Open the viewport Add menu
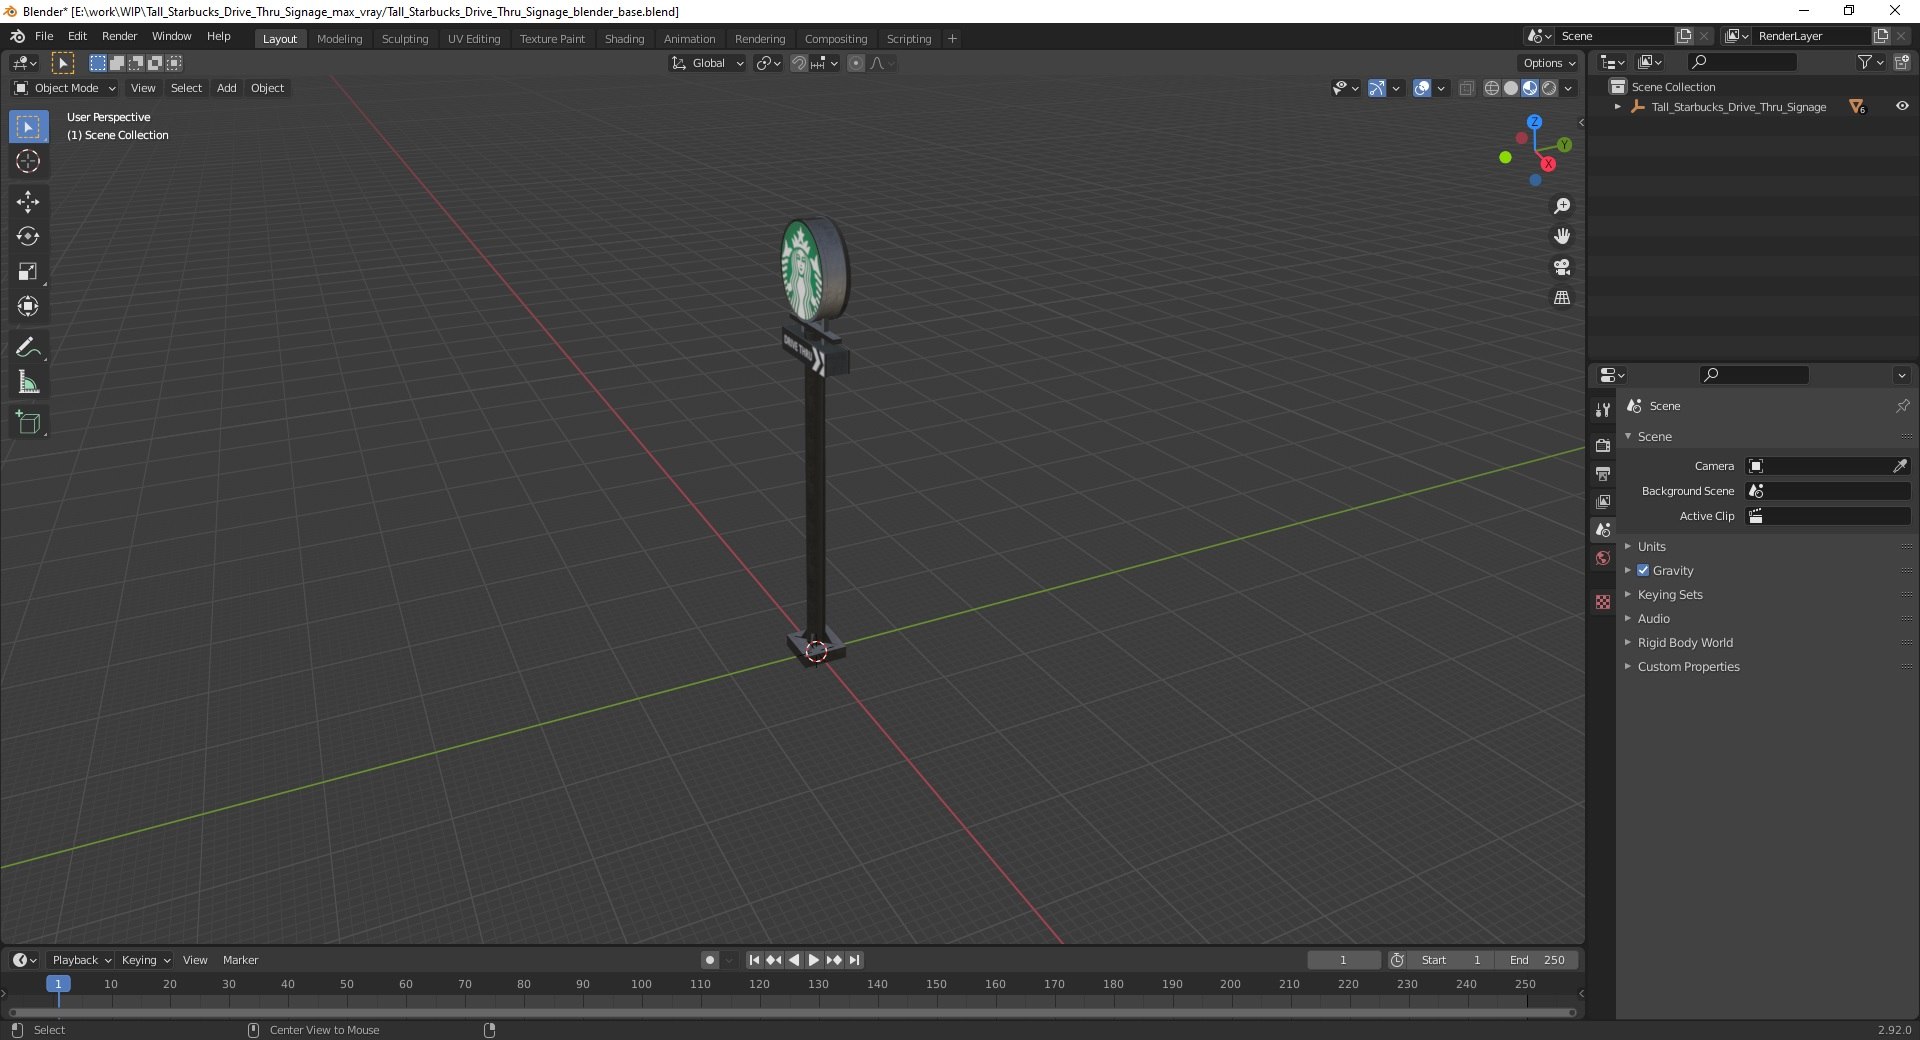Viewport: 1920px width, 1040px height. click(x=227, y=88)
